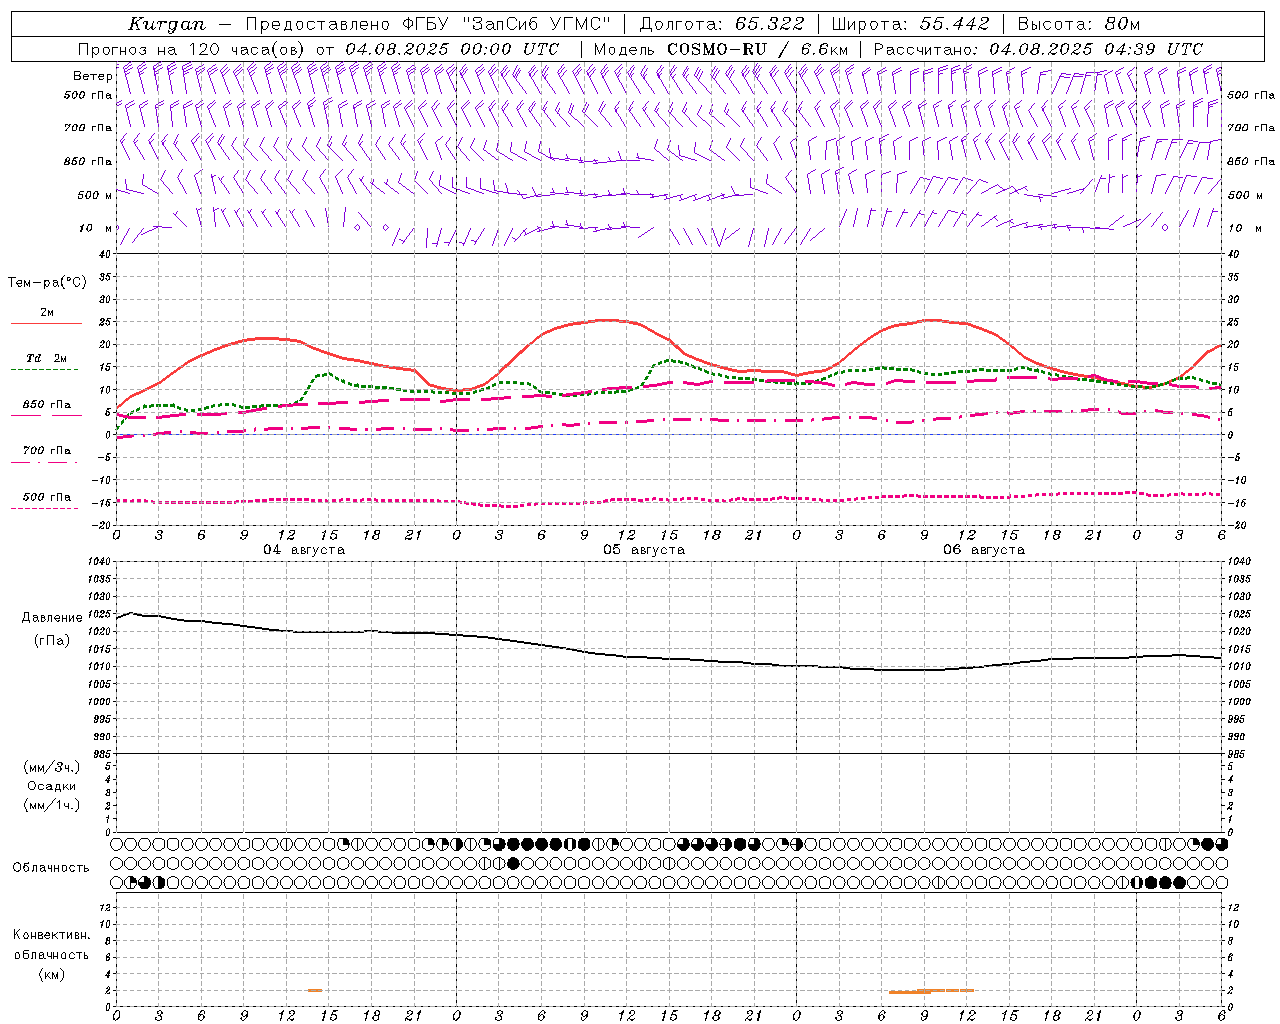Click the solid red line sample above "Td 2м"
This screenshot has width=1280, height=1024.
[x=46, y=324]
